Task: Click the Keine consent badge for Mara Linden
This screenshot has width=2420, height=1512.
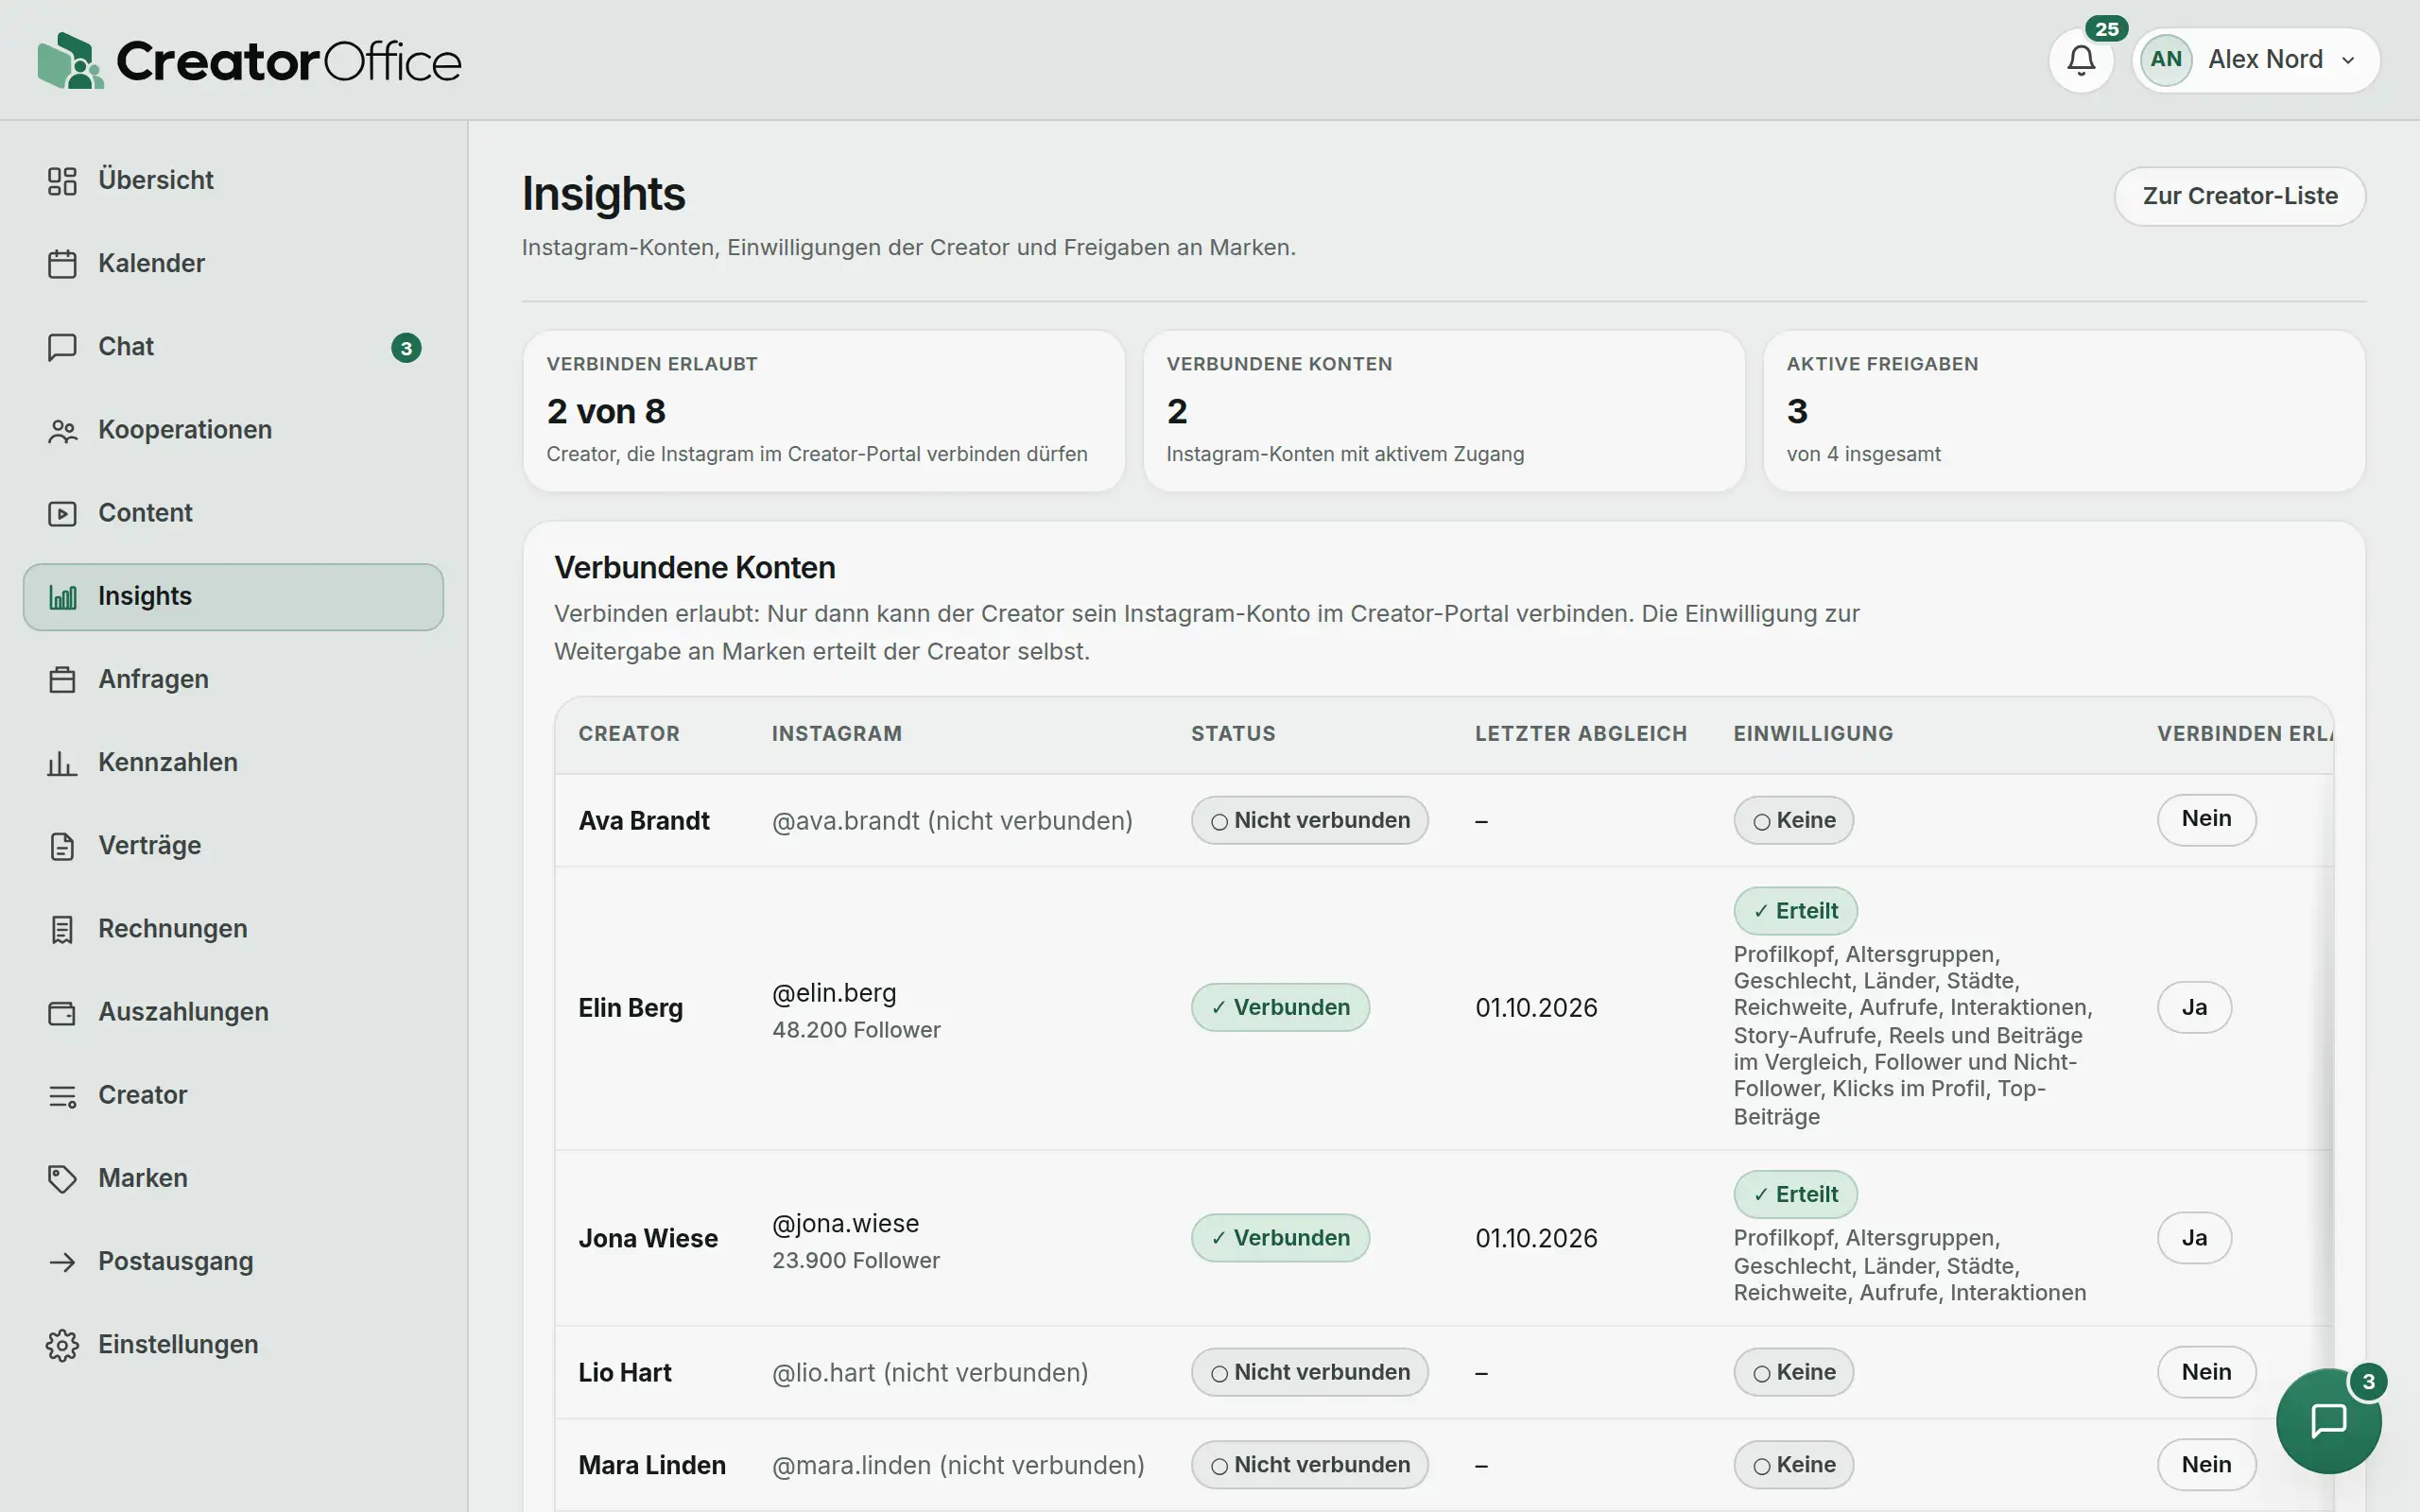Action: [1793, 1465]
